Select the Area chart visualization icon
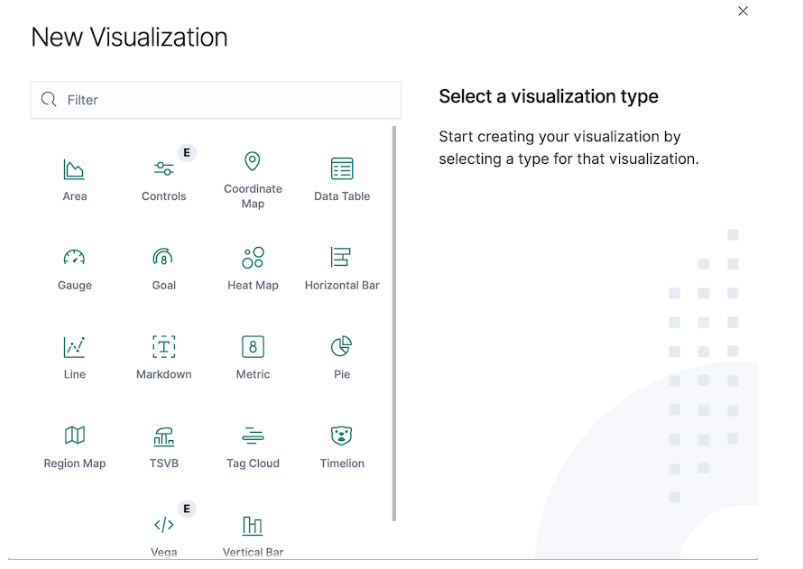 [74, 169]
